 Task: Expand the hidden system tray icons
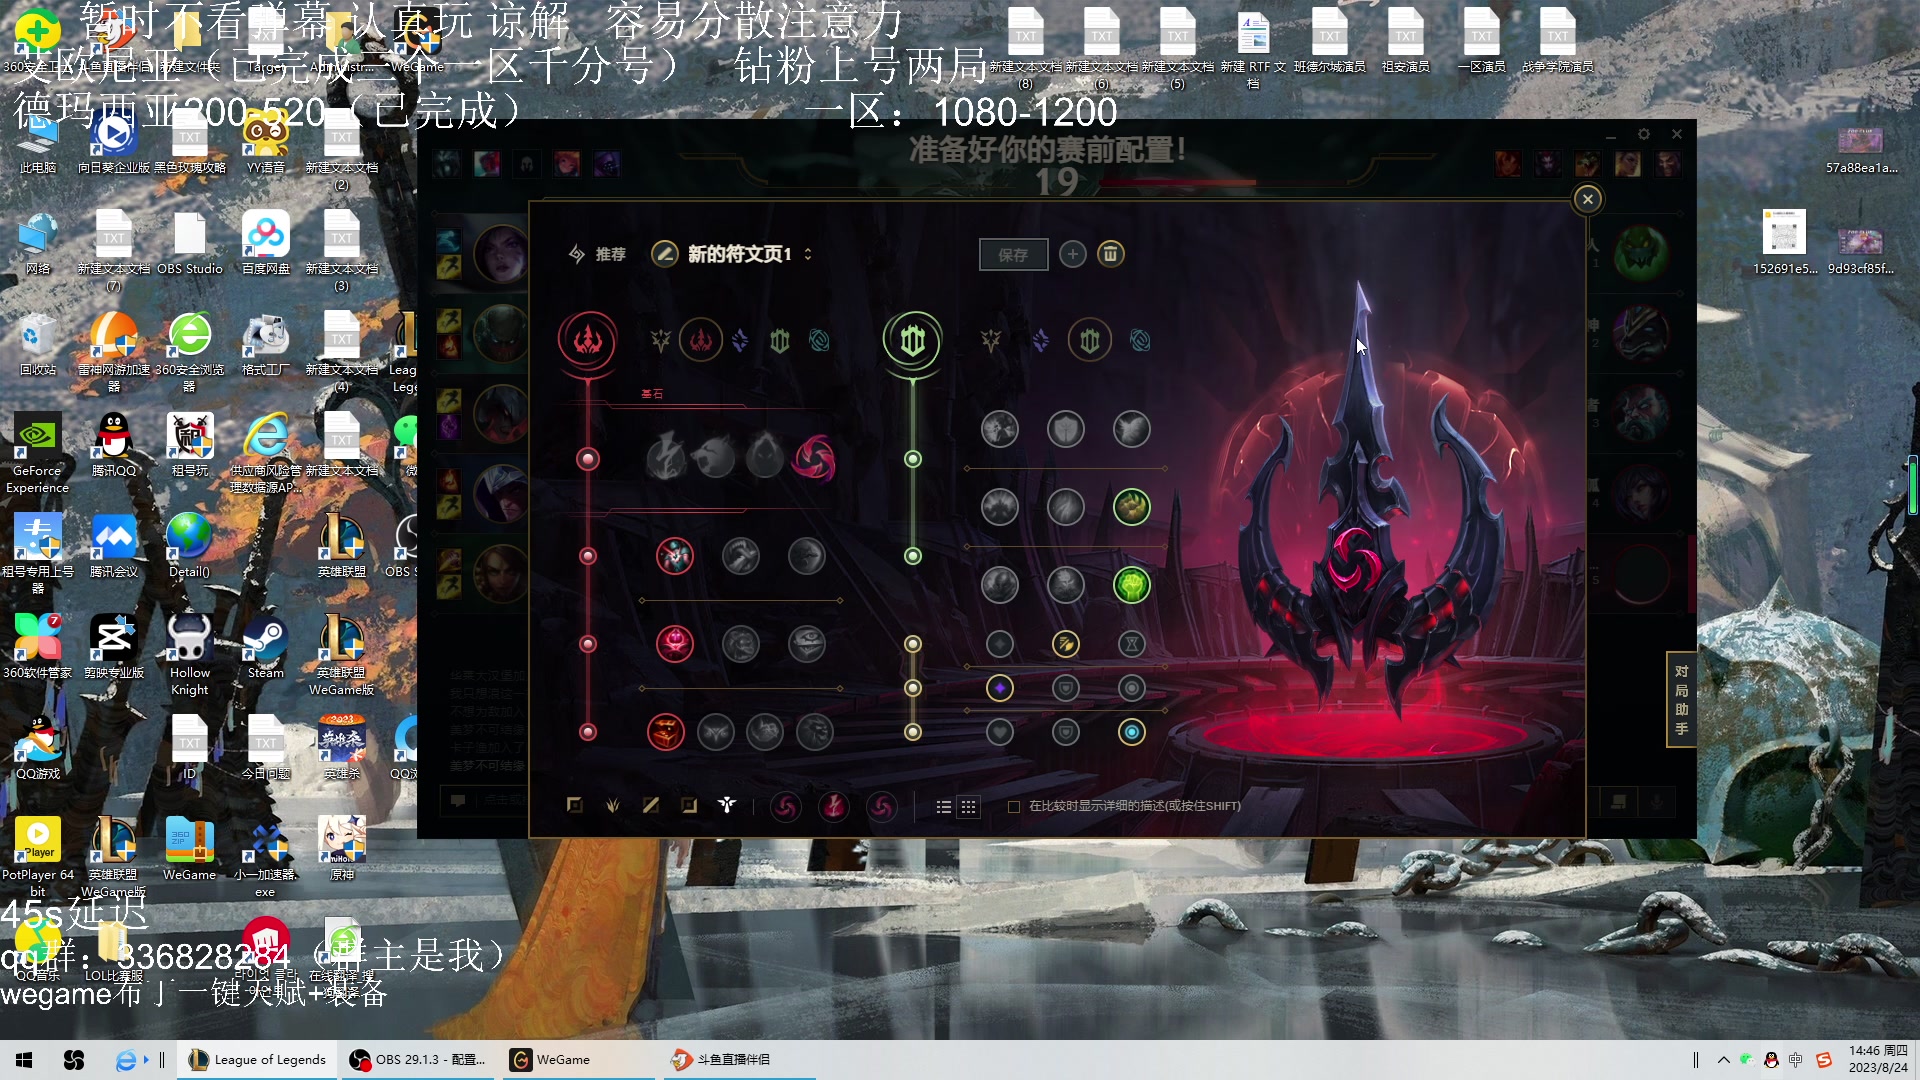click(x=1723, y=1060)
